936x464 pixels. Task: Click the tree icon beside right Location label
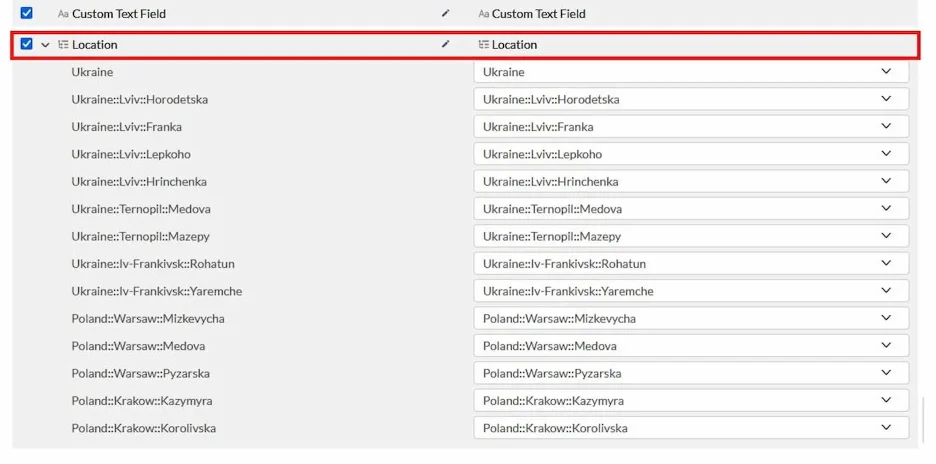coord(484,44)
